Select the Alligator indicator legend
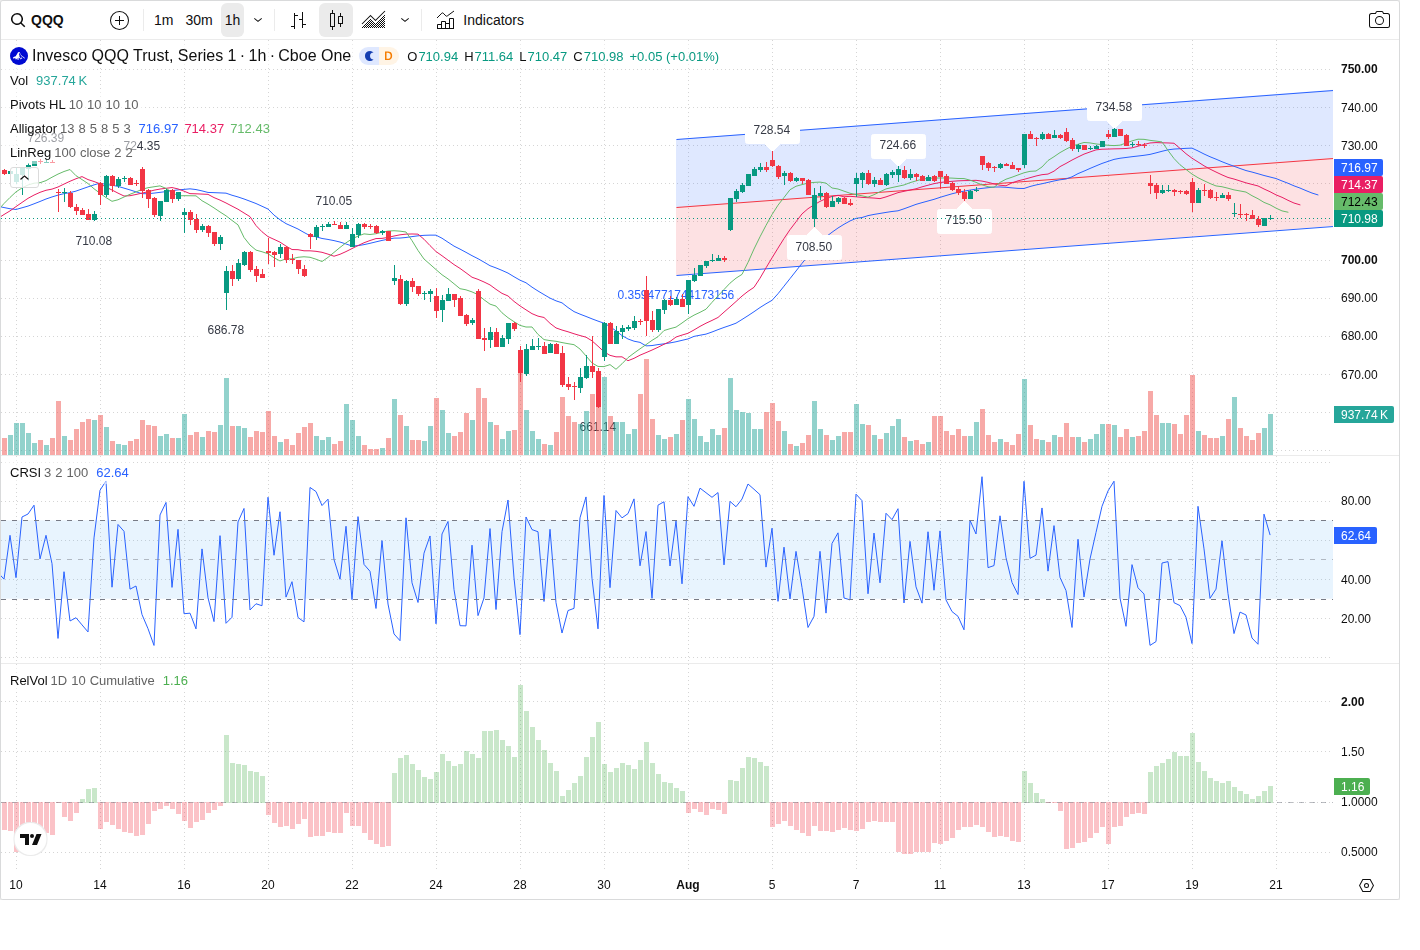1420x950 pixels. [x=34, y=129]
